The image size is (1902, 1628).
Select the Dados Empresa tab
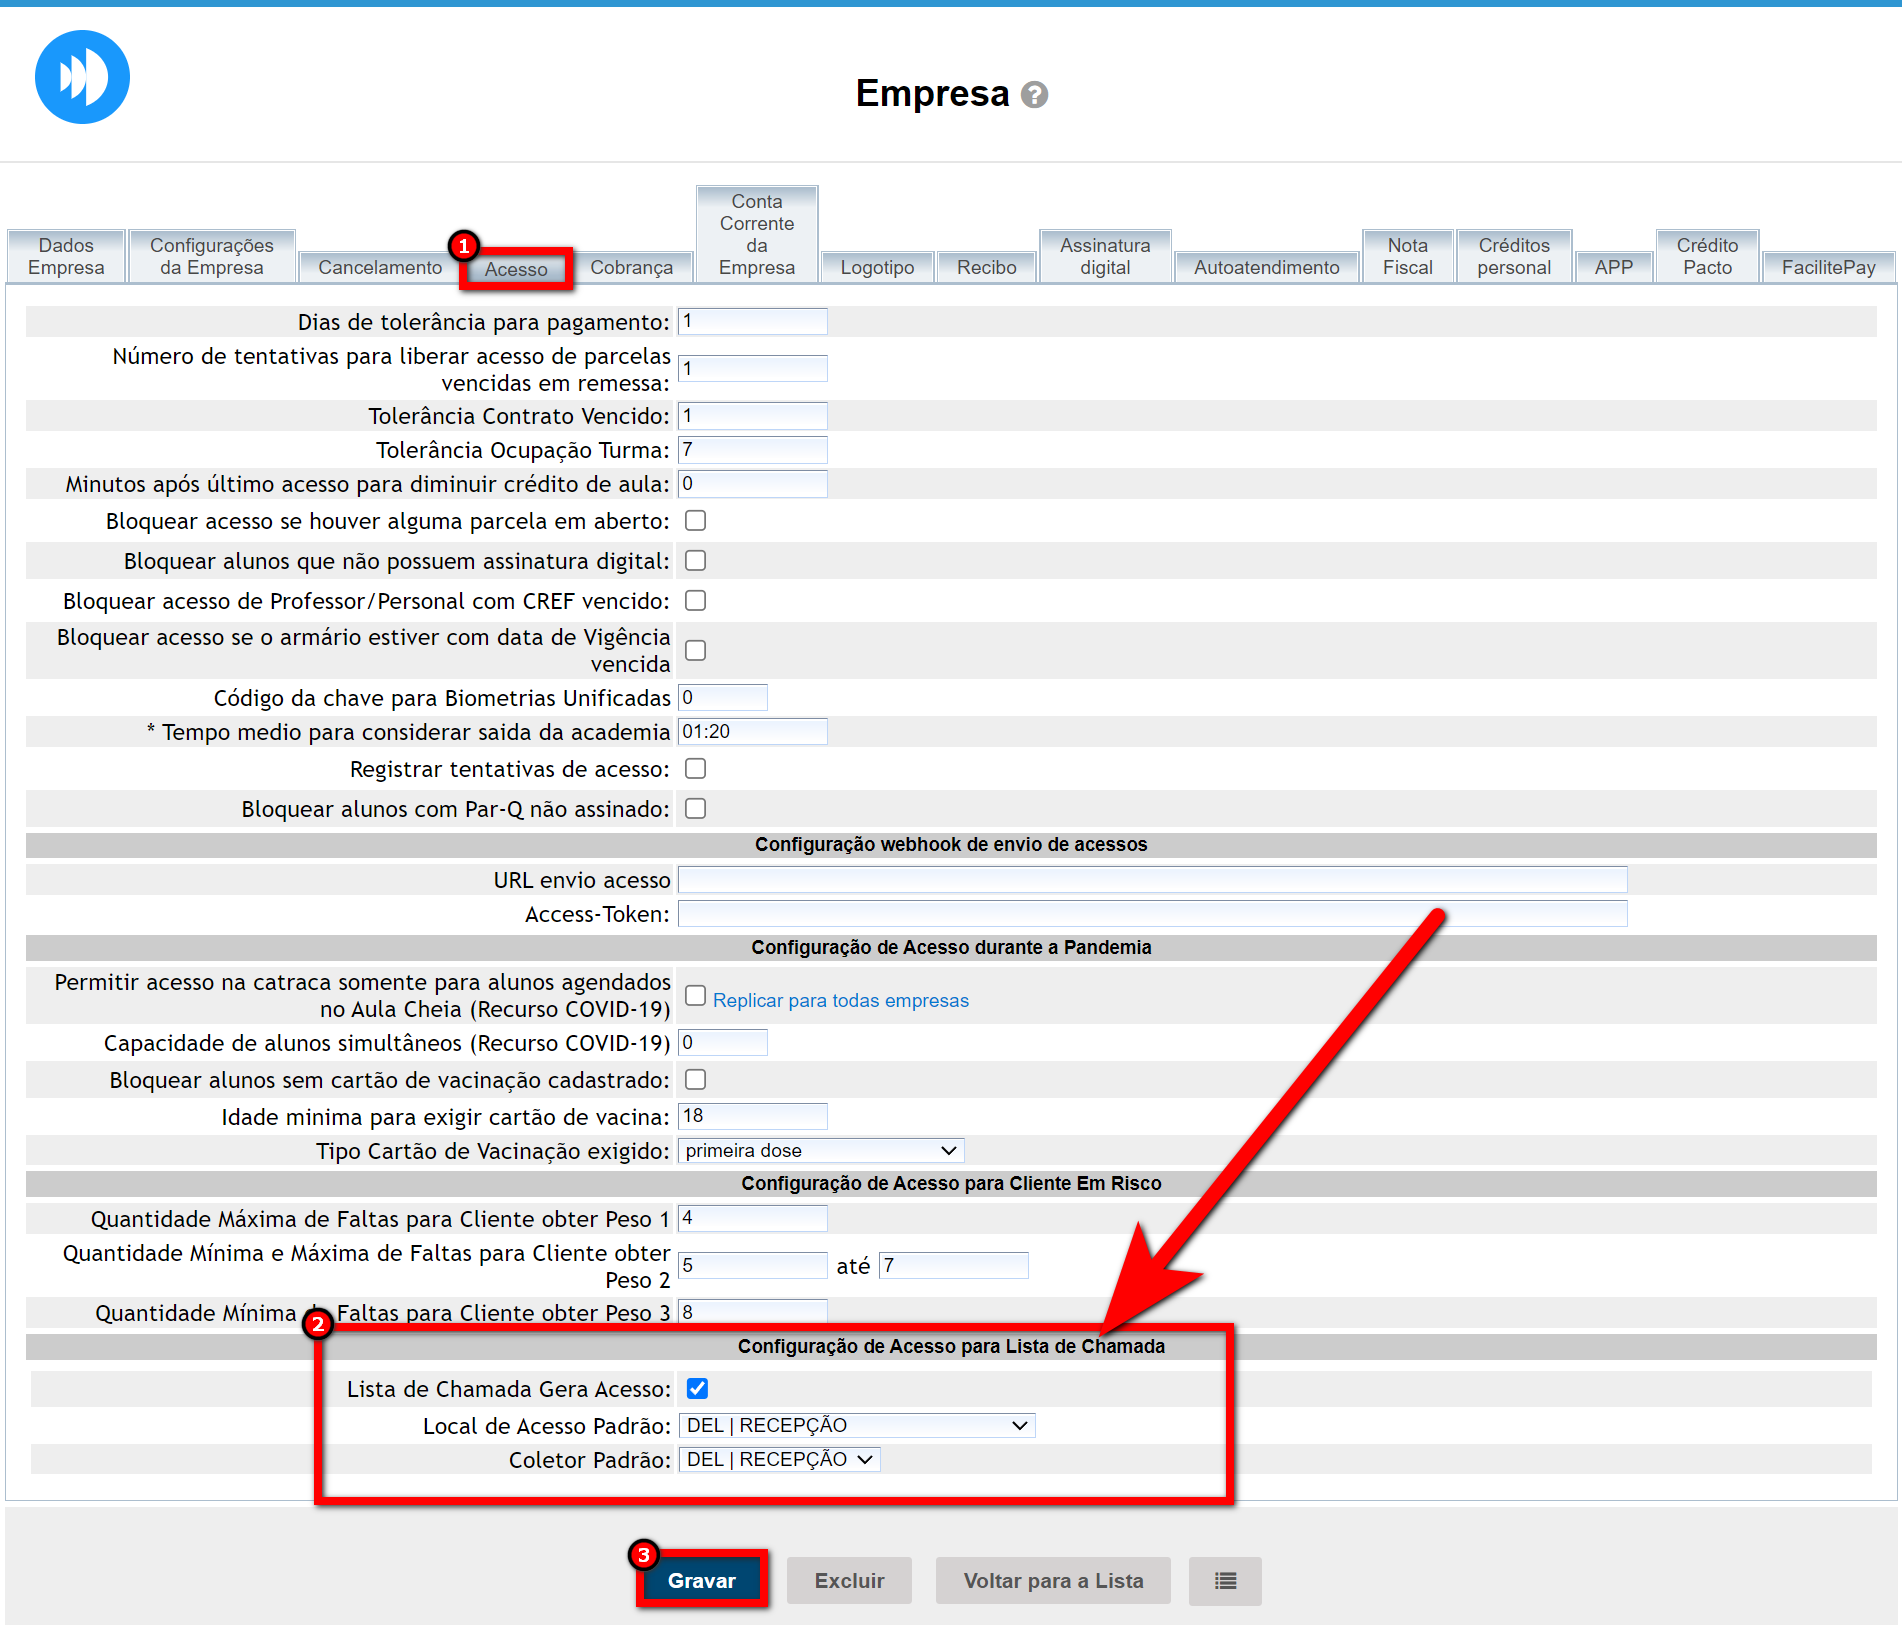click(66, 257)
